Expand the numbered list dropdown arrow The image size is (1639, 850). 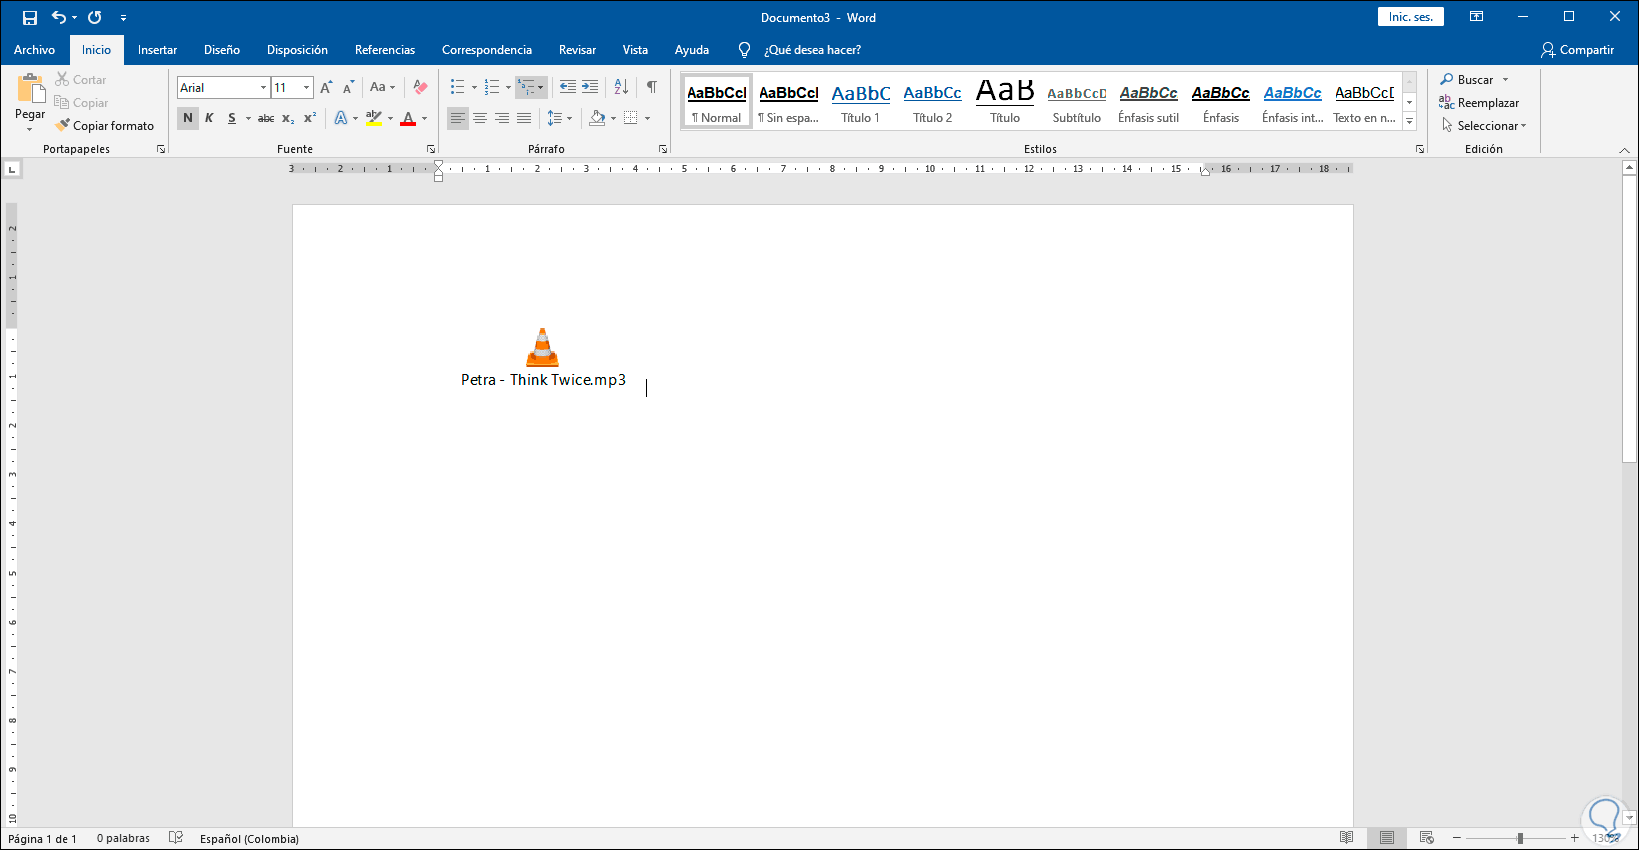[508, 88]
